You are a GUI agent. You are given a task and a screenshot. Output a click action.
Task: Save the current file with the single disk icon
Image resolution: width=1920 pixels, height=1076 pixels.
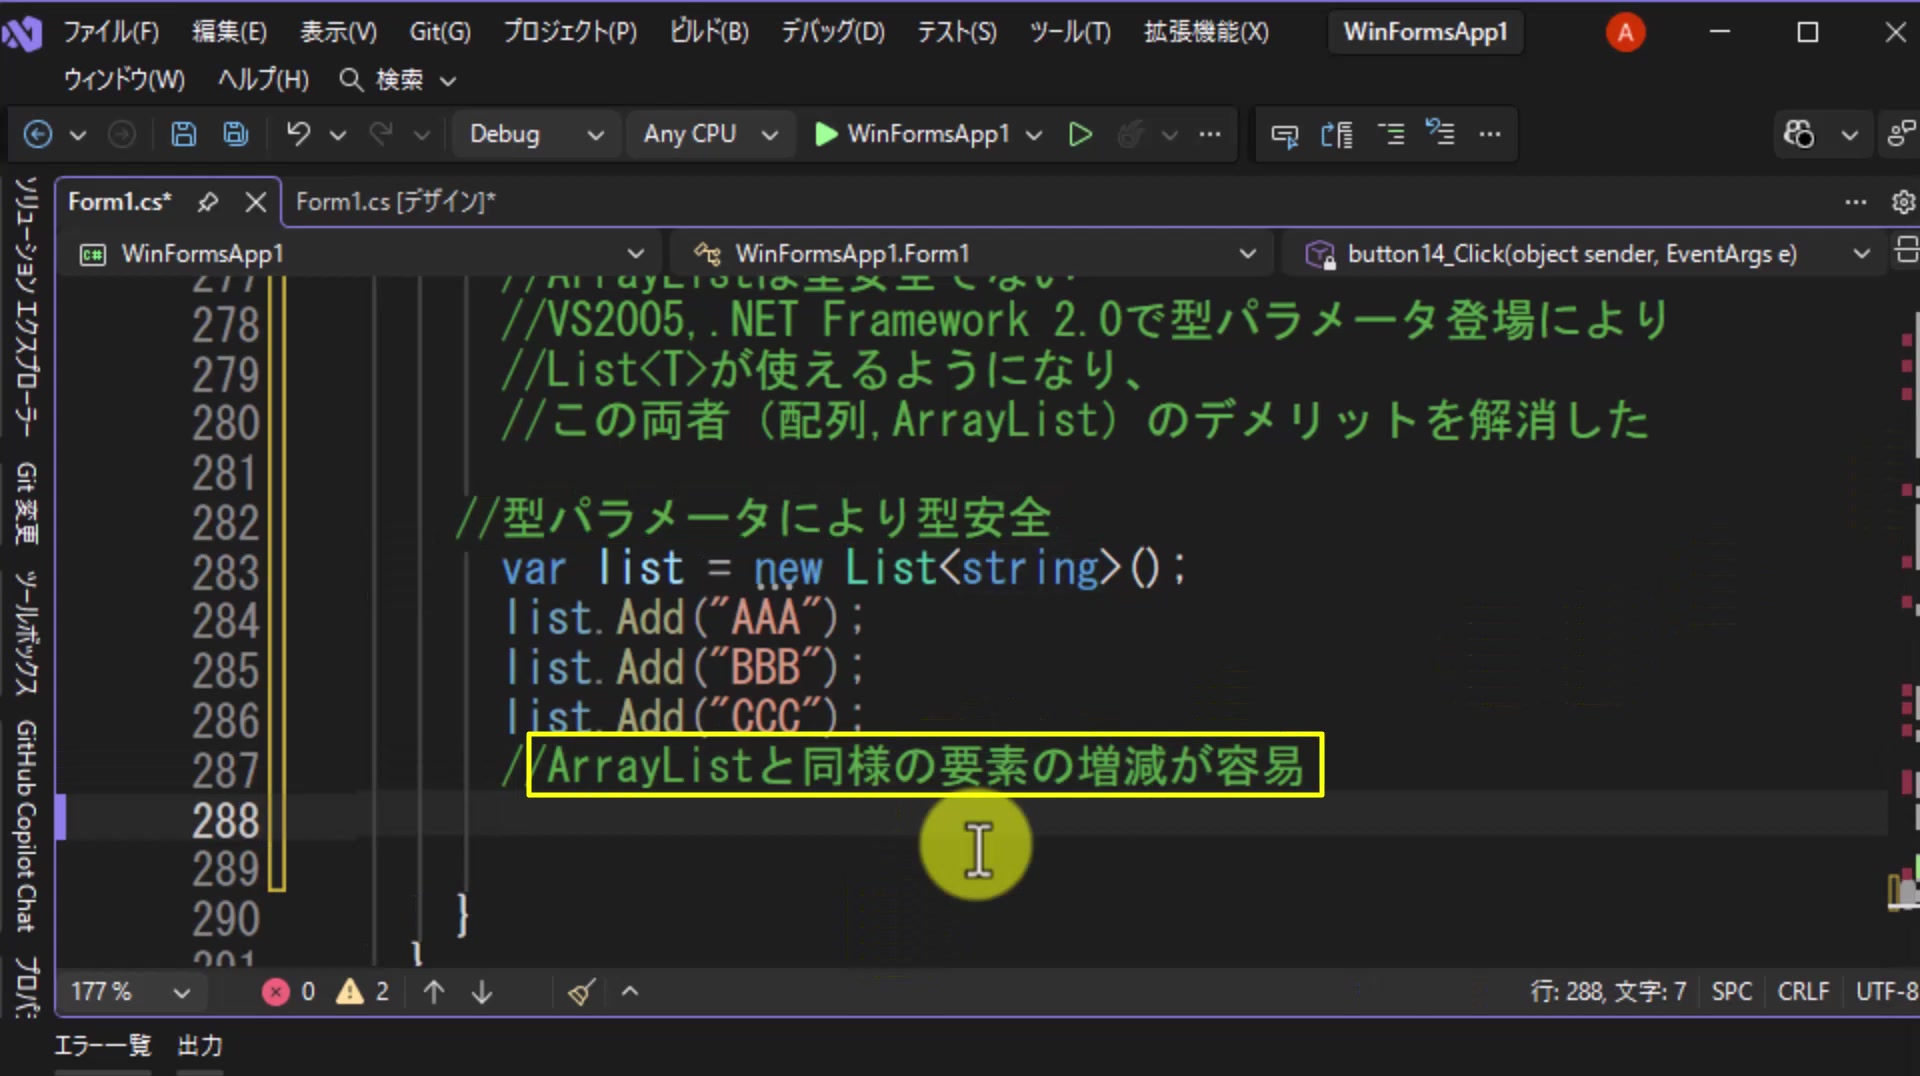[x=183, y=134]
